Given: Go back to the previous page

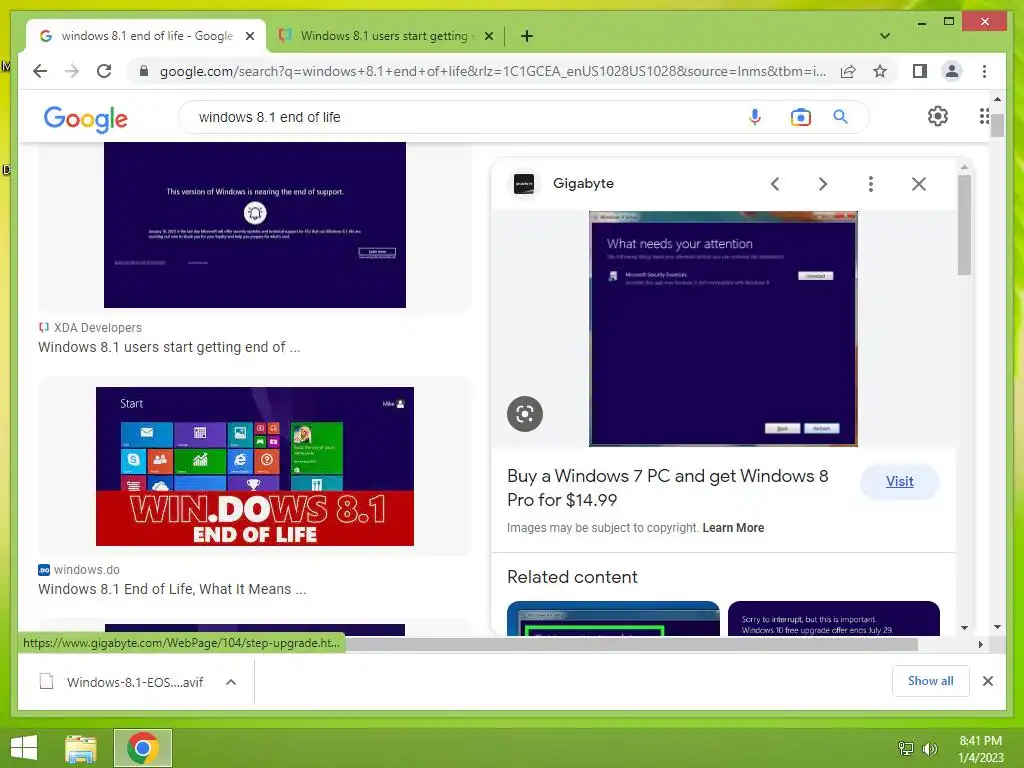Looking at the screenshot, I should (x=40, y=71).
